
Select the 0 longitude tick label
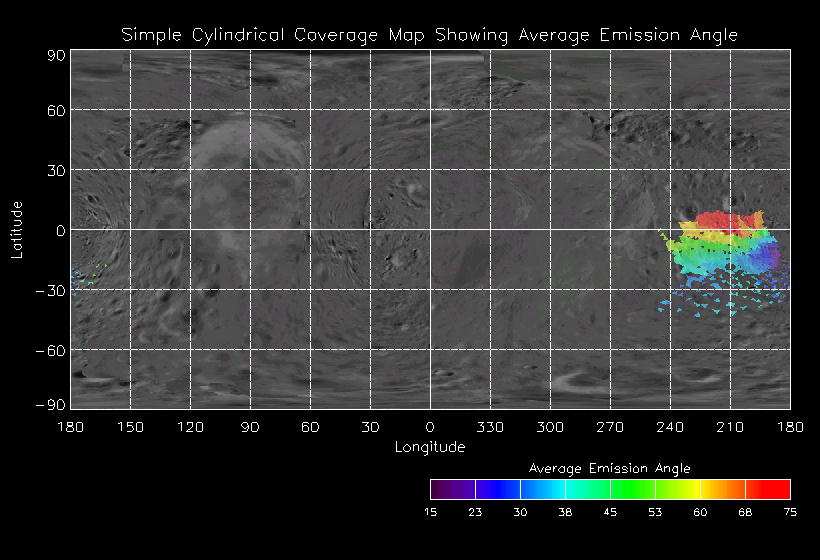pyautogui.click(x=430, y=427)
